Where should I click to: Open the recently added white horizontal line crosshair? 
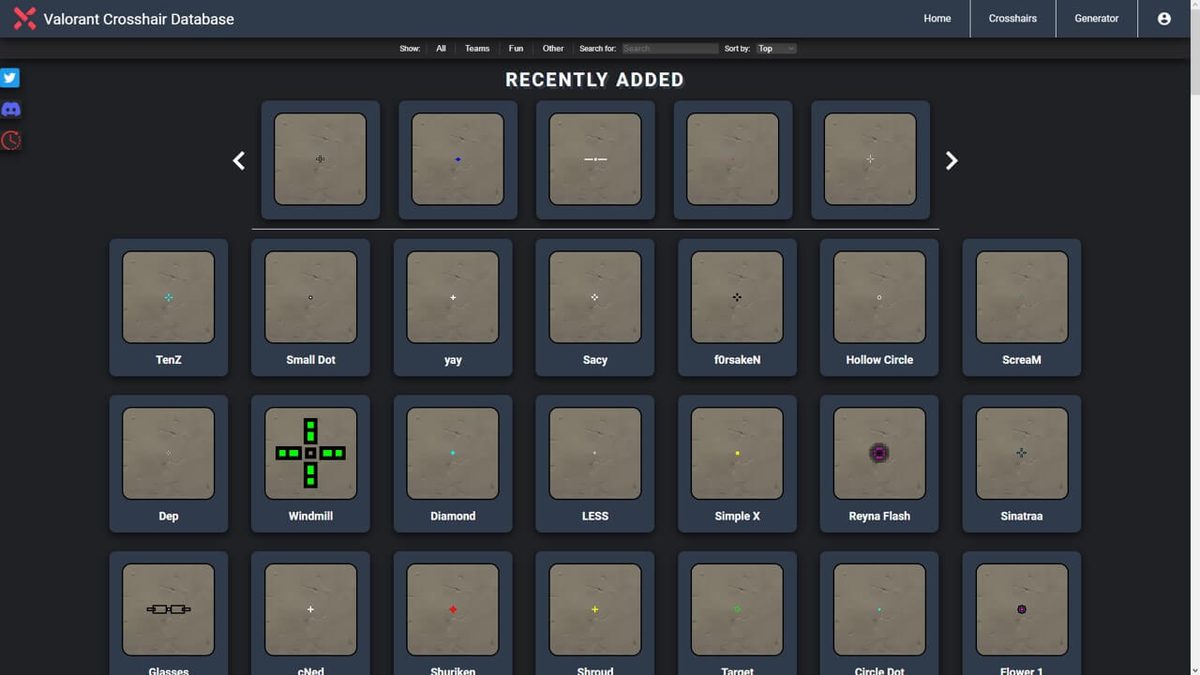pyautogui.click(x=595, y=159)
